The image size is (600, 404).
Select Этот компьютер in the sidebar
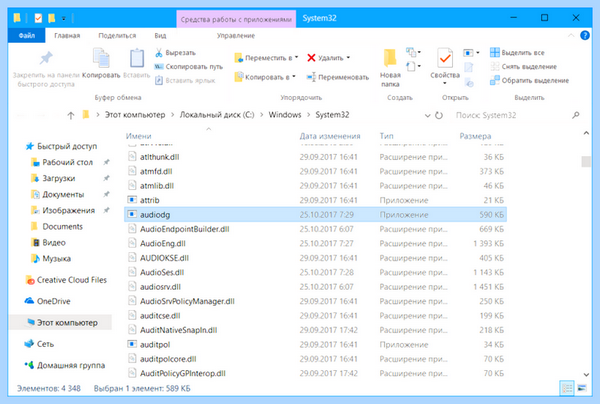[61, 323]
